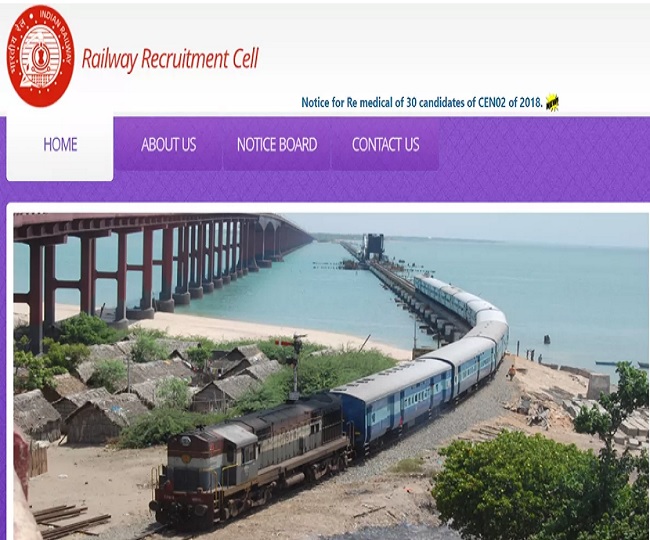The height and width of the screenshot is (540, 650).
Task: Open the Re medical CEN02 2018 notice
Action: point(422,102)
